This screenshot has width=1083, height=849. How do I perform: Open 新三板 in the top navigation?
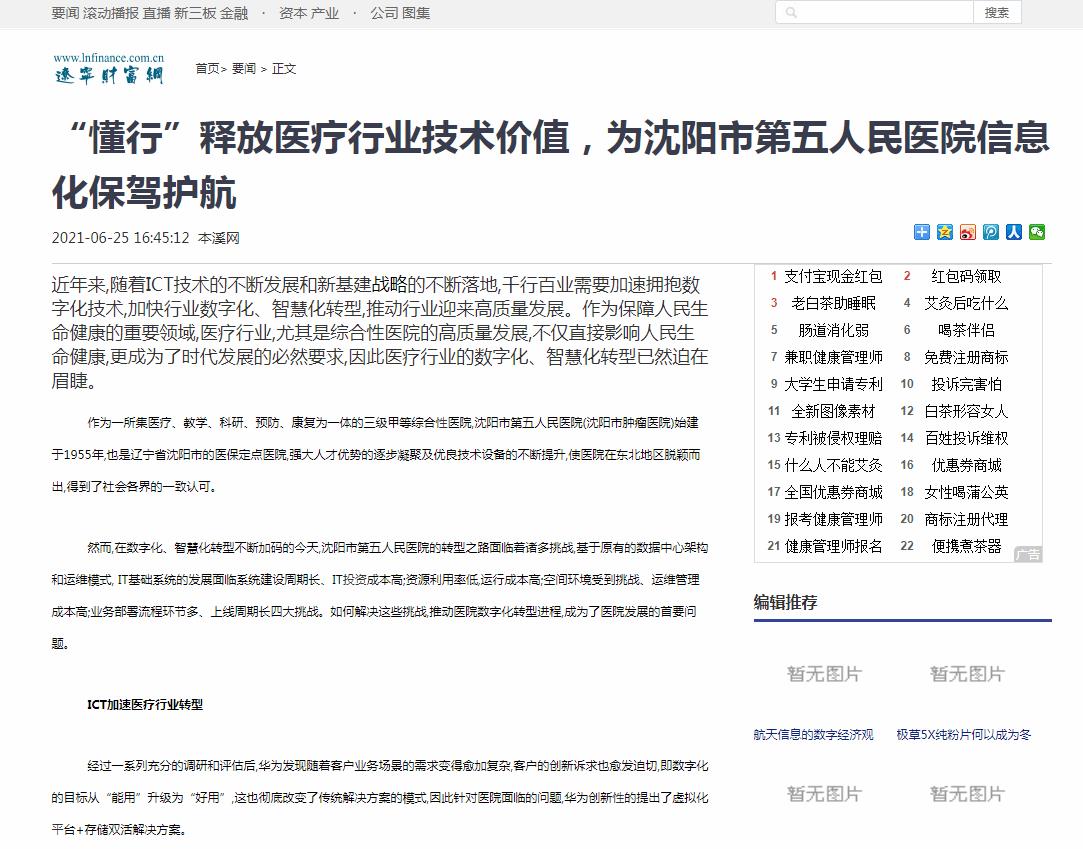pos(195,13)
